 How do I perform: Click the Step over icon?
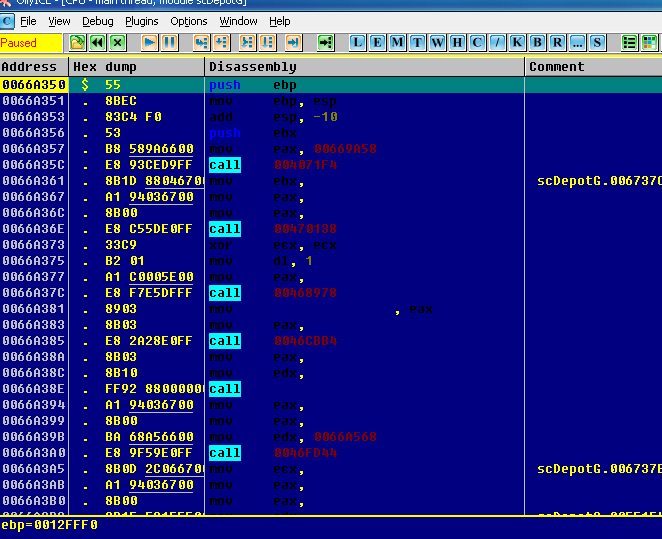coord(222,43)
